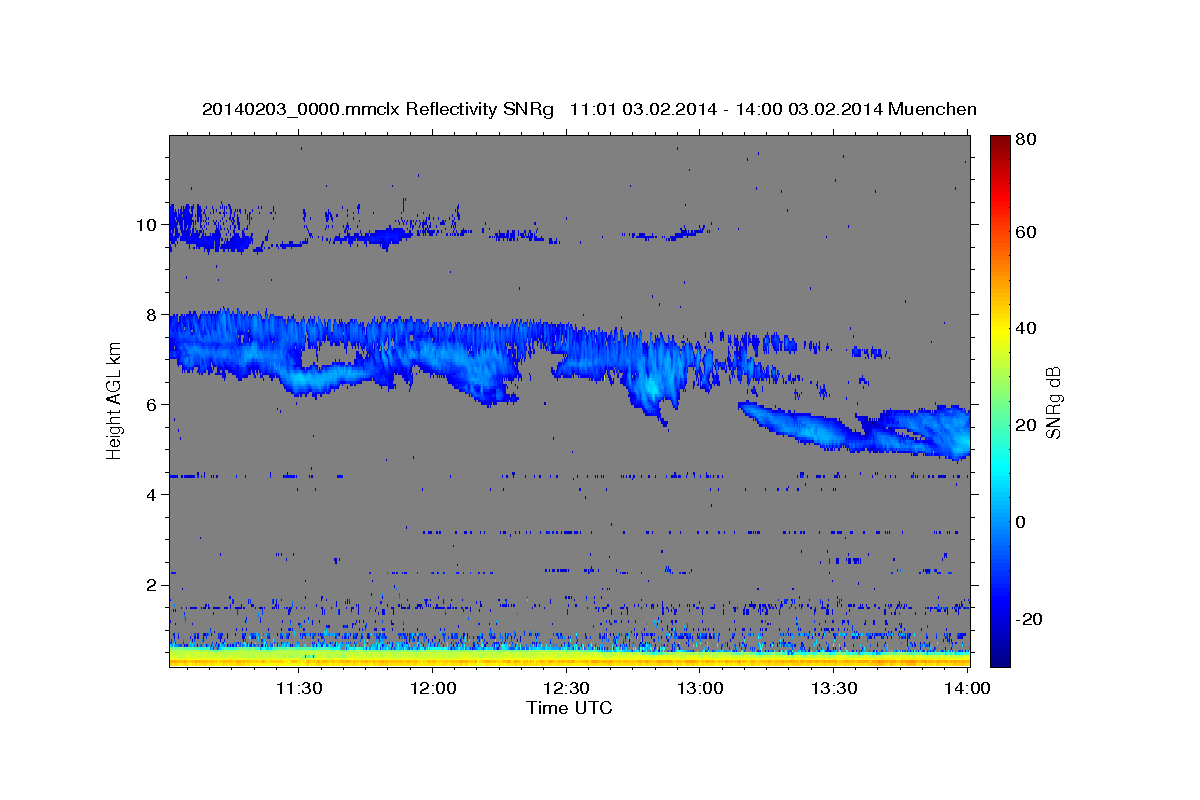Click the colorbar value 60
The width and height of the screenshot is (1200, 800).
click(1028, 232)
